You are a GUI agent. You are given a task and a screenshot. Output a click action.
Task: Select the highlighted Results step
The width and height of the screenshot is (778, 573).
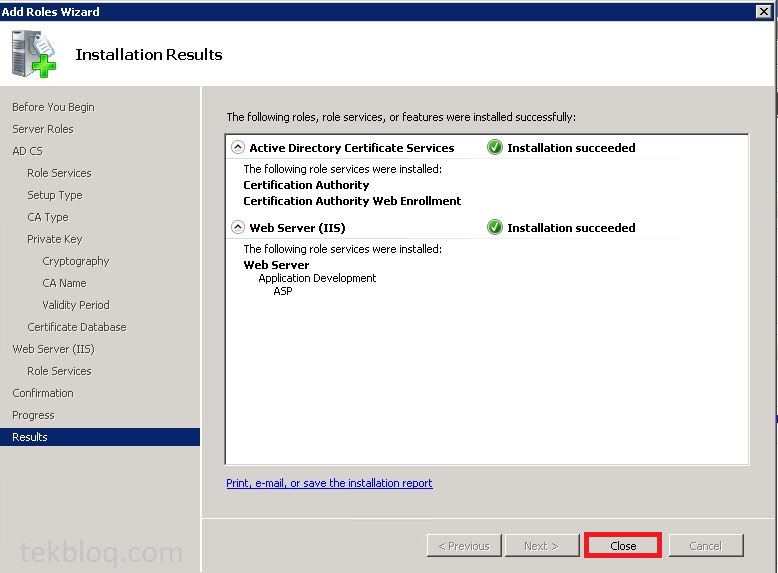tap(100, 437)
